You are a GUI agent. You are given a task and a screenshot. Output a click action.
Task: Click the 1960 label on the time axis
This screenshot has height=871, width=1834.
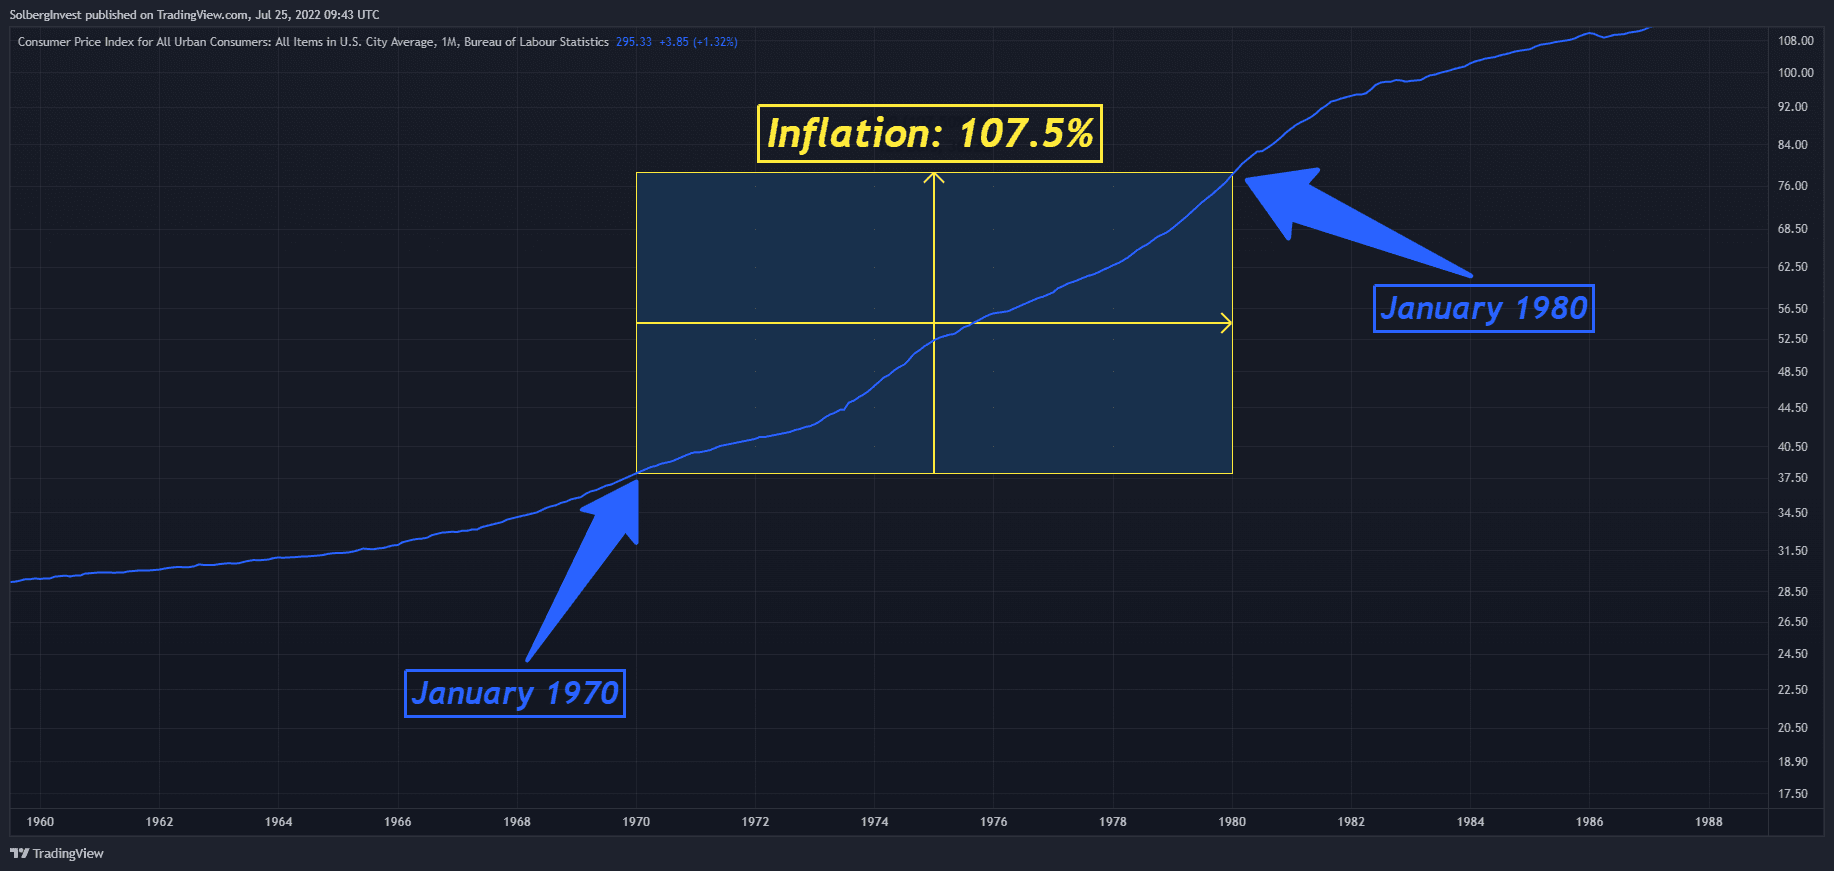pyautogui.click(x=40, y=822)
